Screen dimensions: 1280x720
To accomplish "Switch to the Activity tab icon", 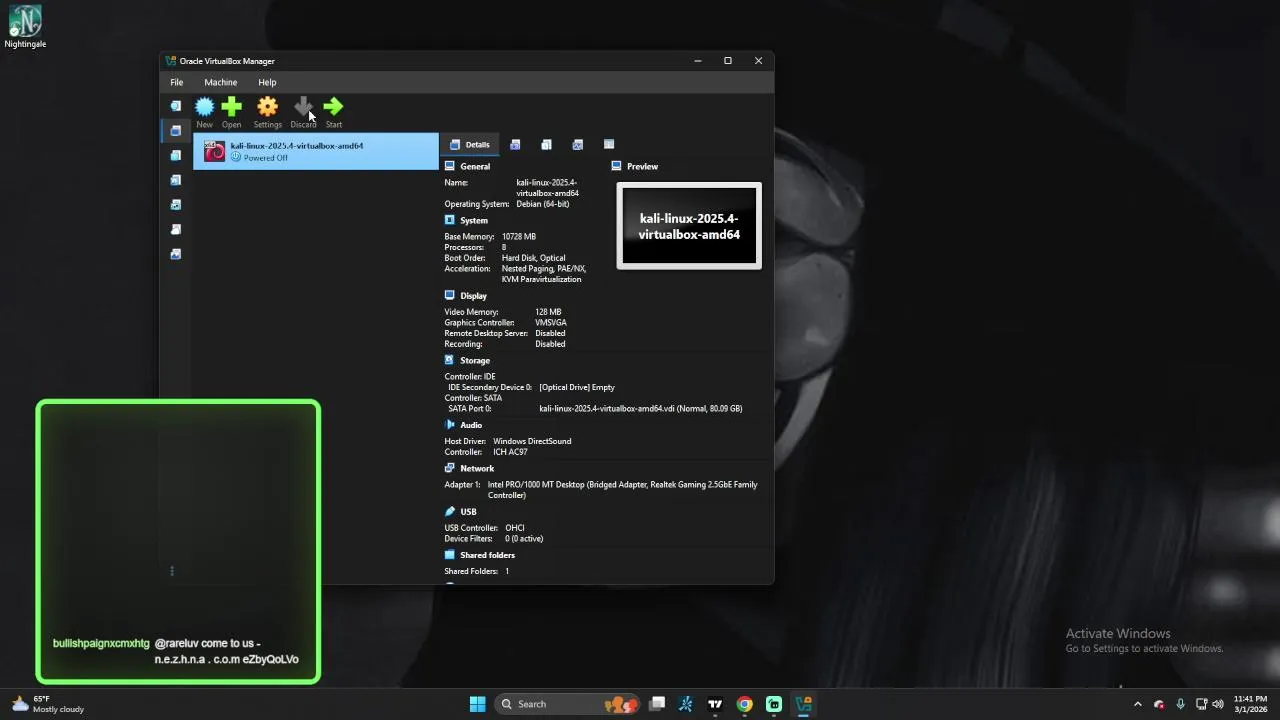I will pos(577,145).
